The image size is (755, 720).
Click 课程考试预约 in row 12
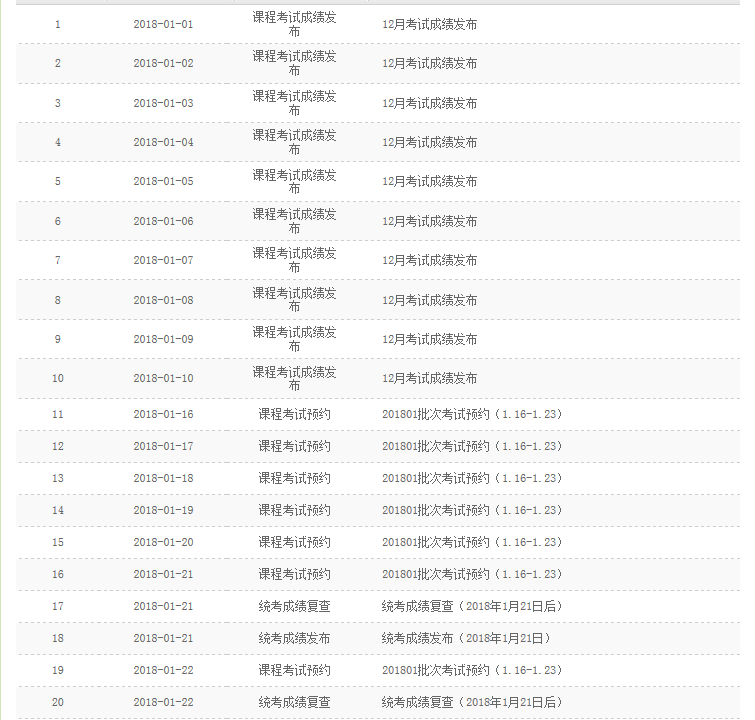(x=294, y=446)
